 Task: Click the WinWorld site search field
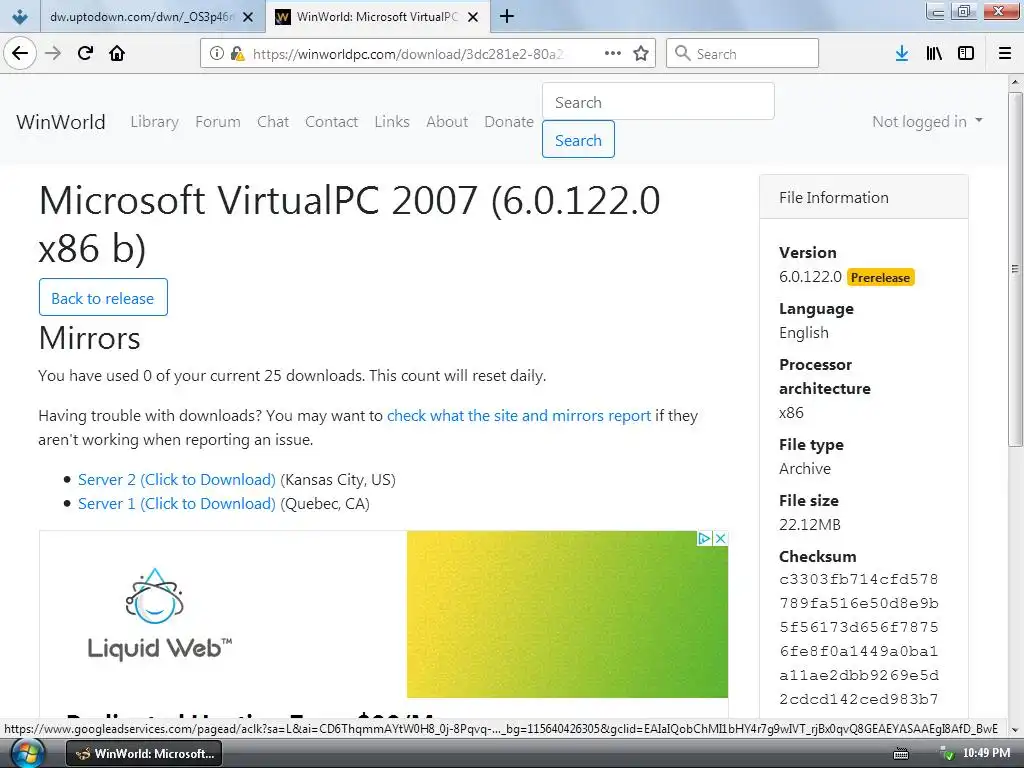coord(658,102)
